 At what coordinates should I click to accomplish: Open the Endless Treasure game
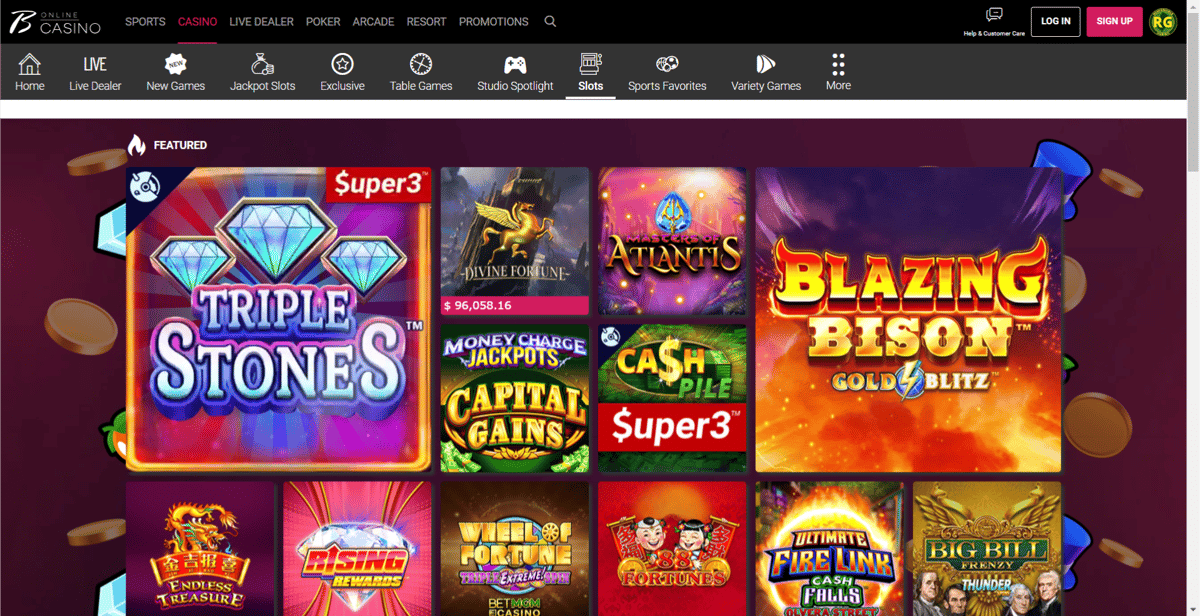200,549
